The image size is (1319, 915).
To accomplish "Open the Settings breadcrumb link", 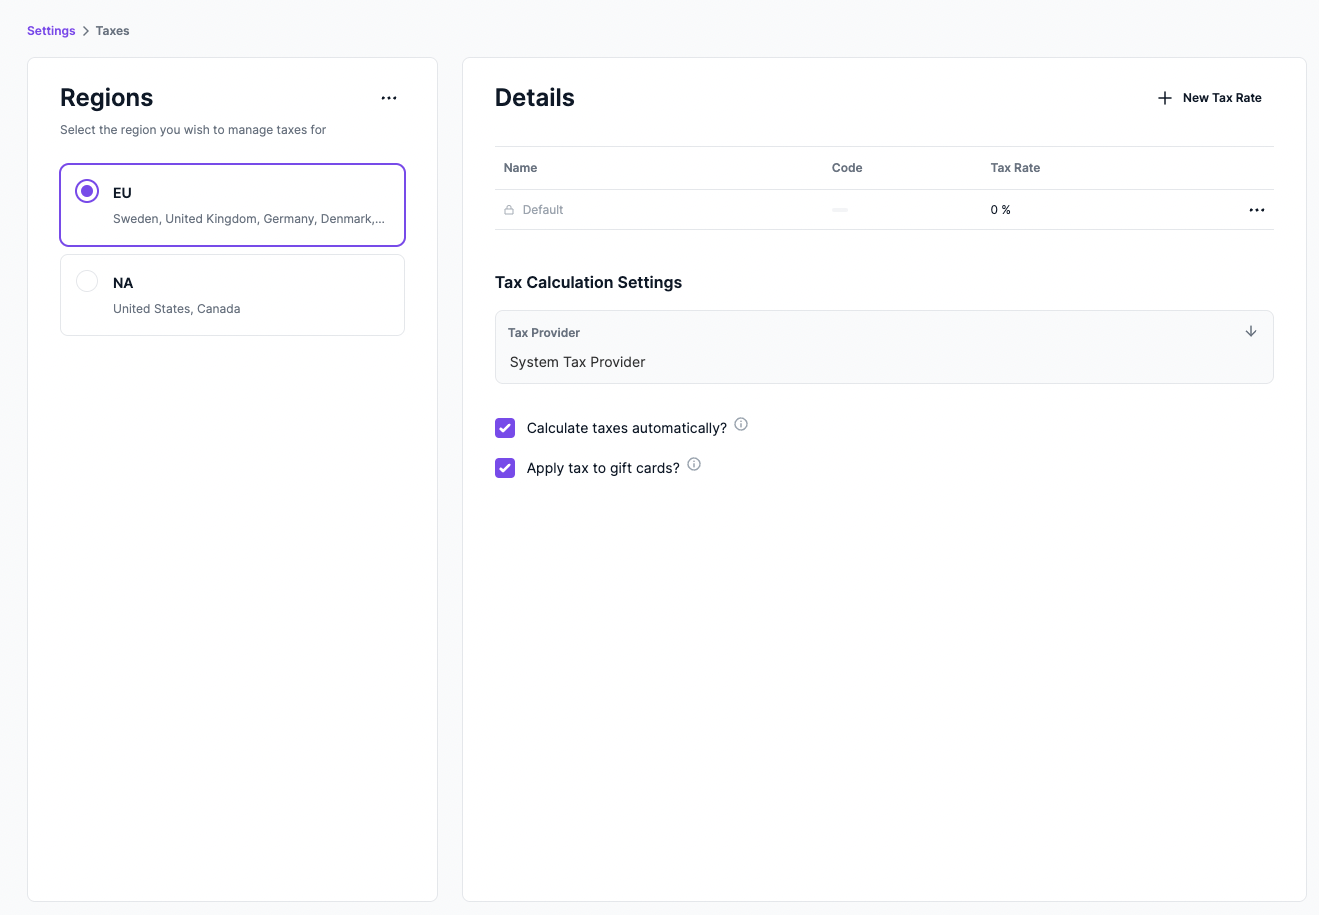I will click(x=50, y=30).
